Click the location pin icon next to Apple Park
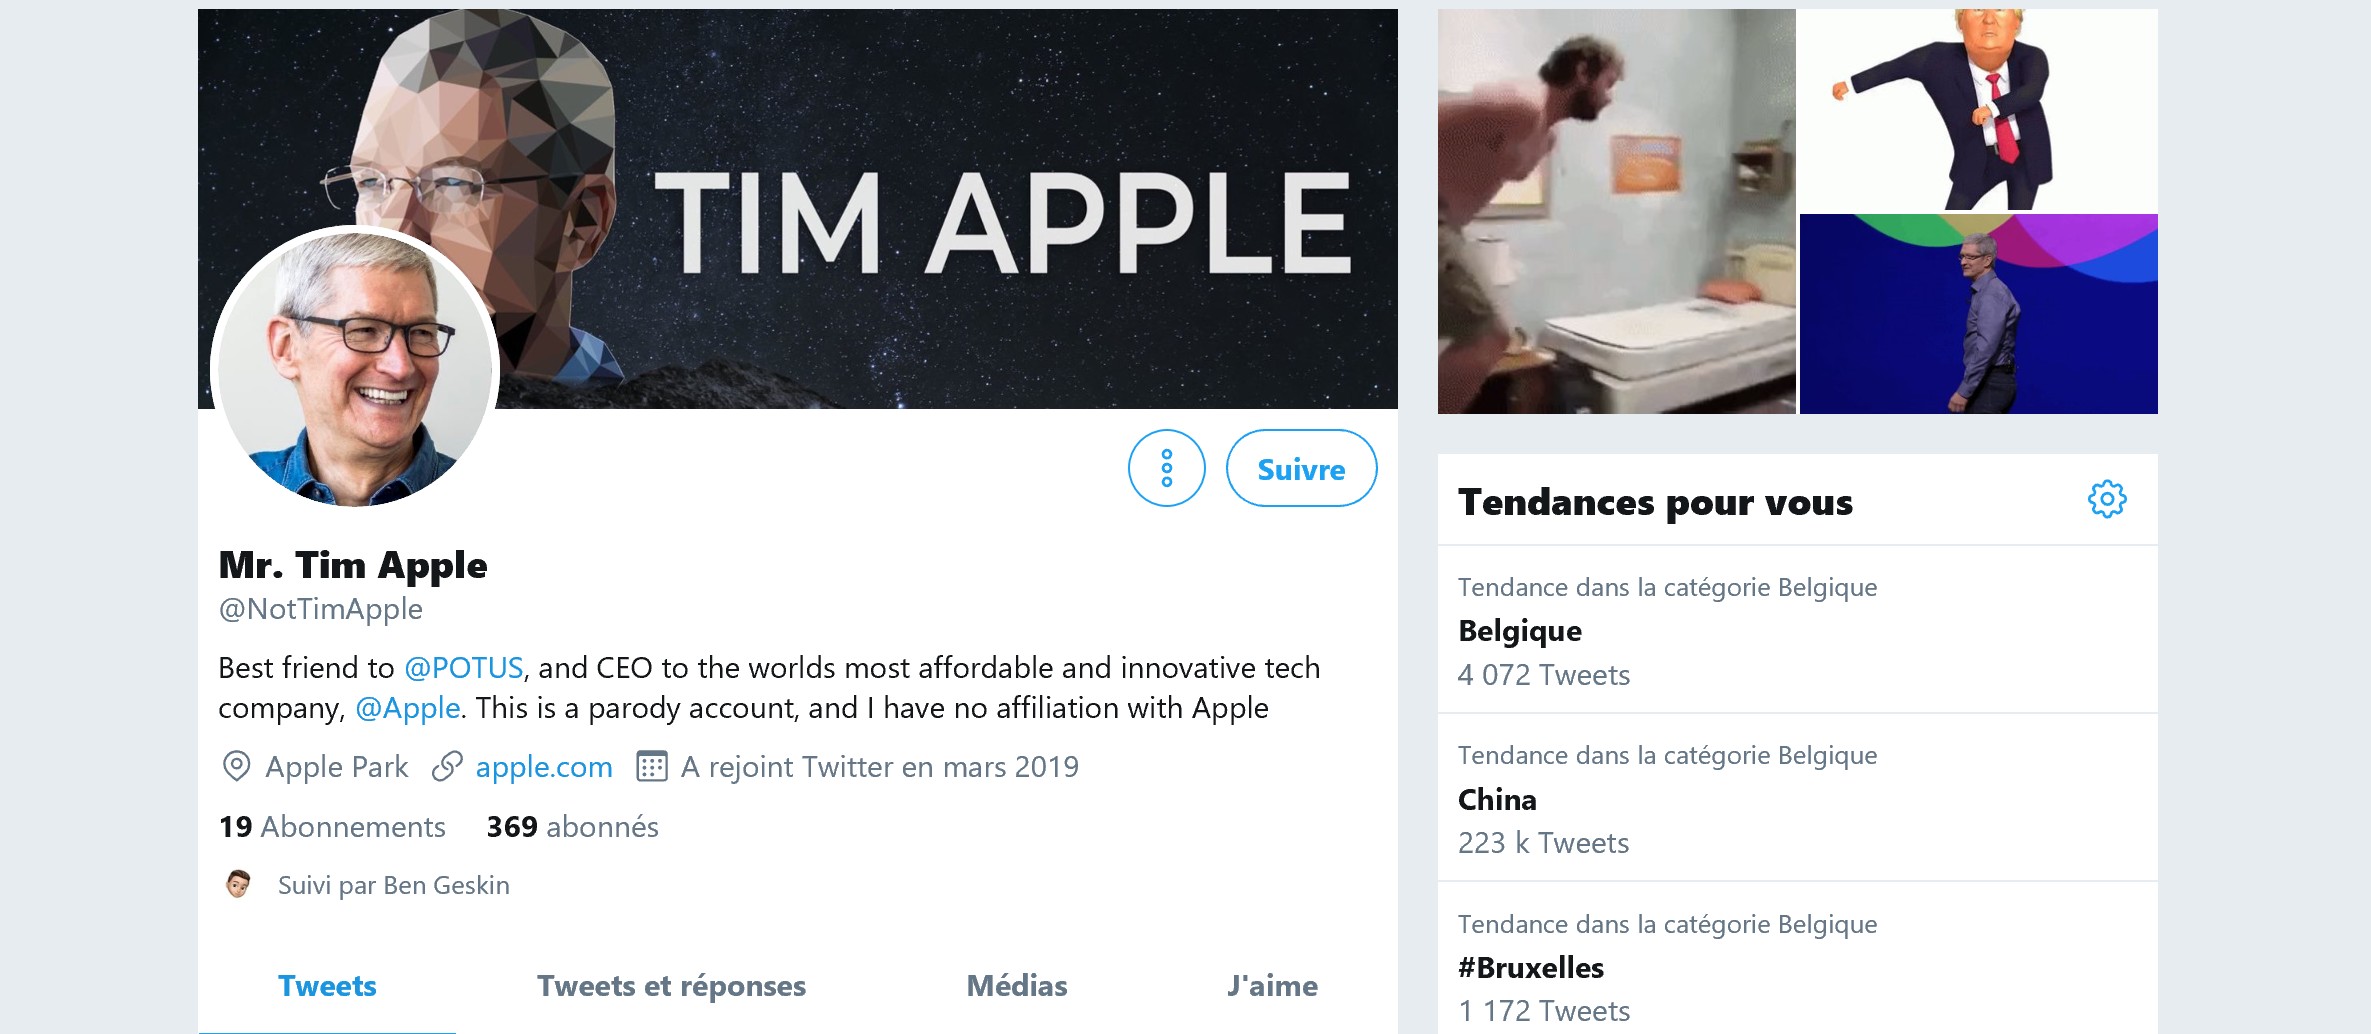The height and width of the screenshot is (1034, 2371). [x=234, y=766]
